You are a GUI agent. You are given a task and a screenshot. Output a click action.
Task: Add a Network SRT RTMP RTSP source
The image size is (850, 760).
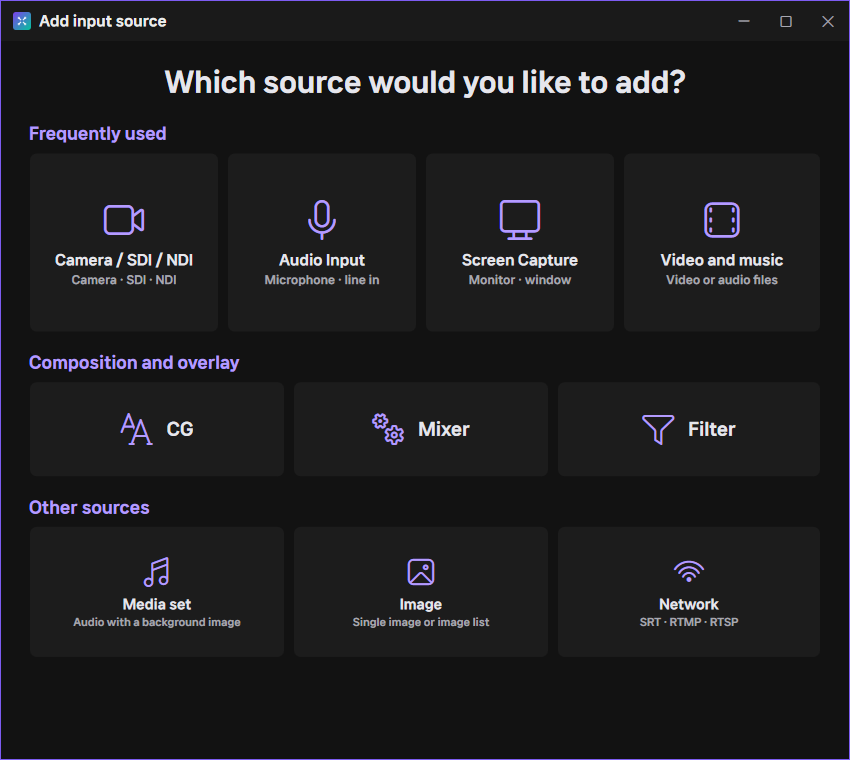[x=688, y=591]
